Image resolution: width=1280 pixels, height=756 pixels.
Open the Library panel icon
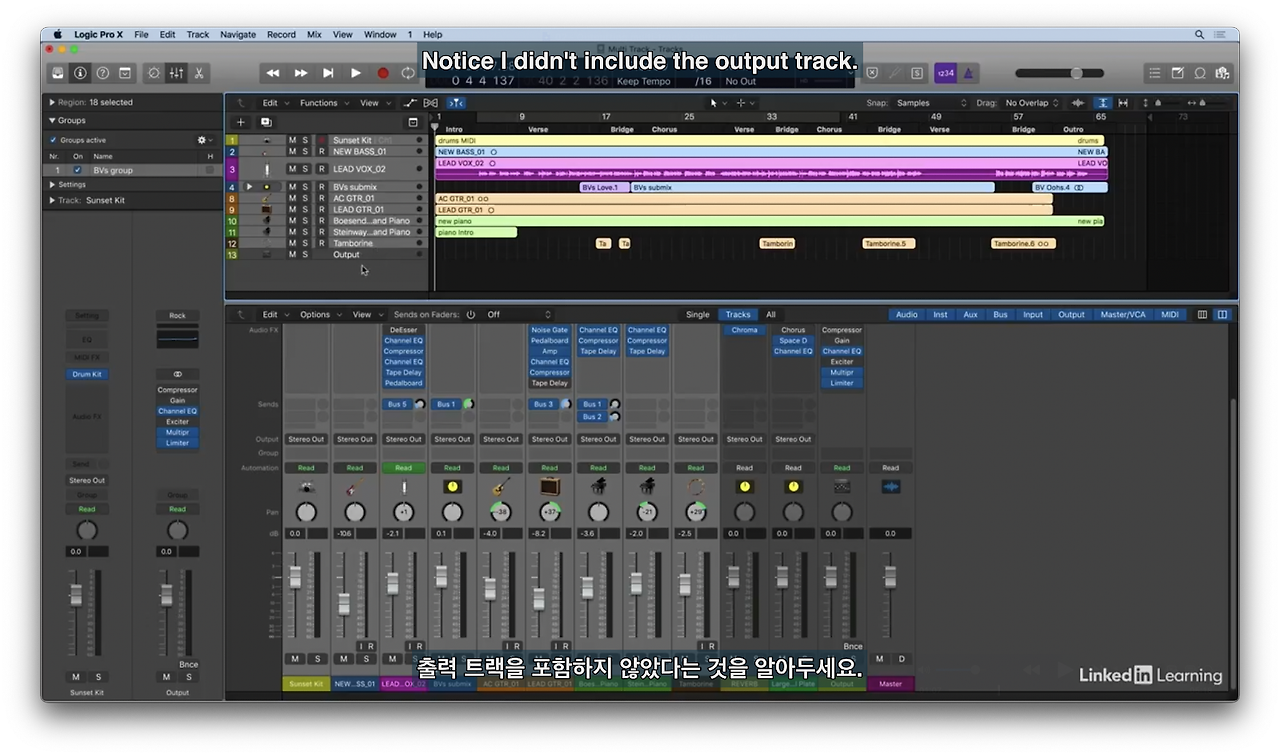(58, 73)
